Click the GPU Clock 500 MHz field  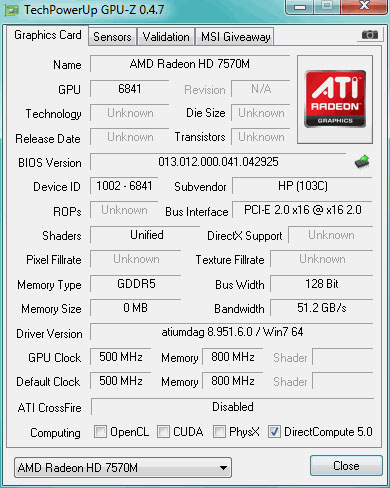click(x=121, y=357)
